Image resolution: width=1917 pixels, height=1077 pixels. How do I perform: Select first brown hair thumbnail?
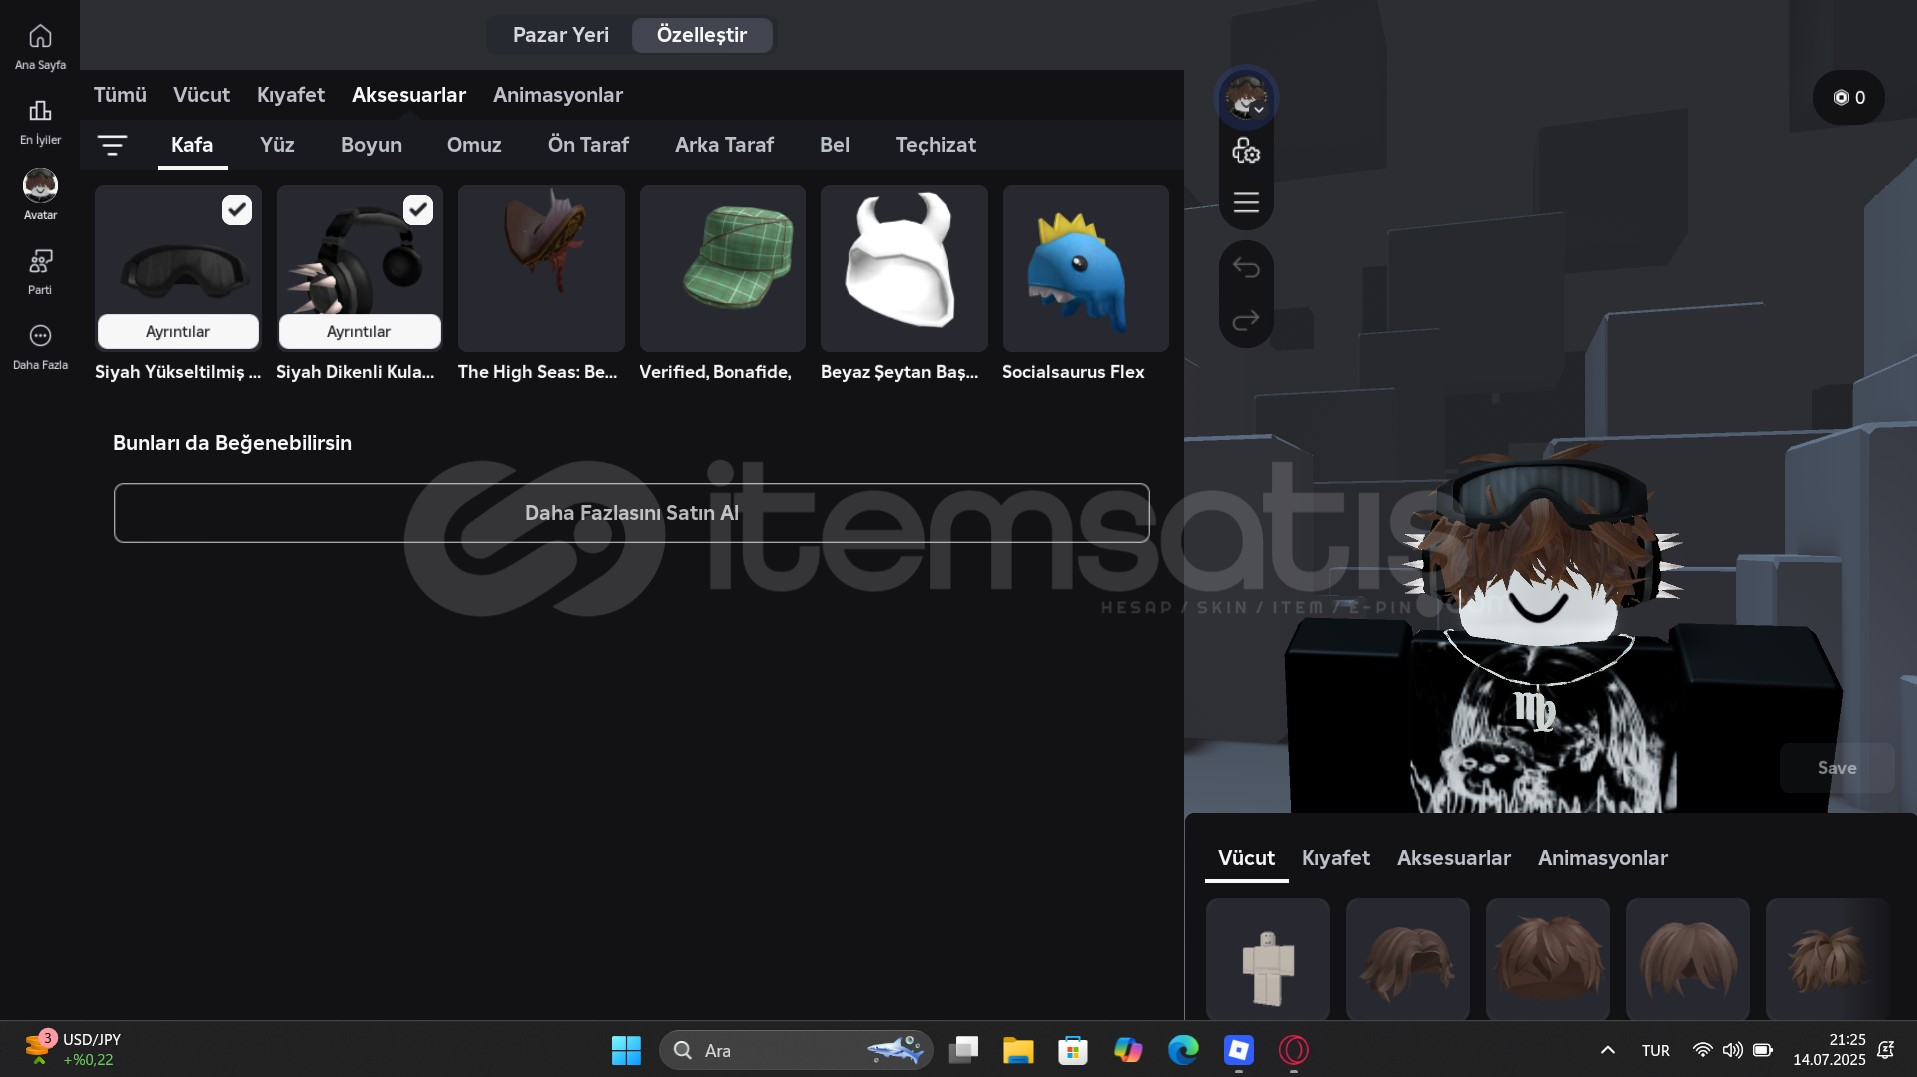(x=1407, y=959)
